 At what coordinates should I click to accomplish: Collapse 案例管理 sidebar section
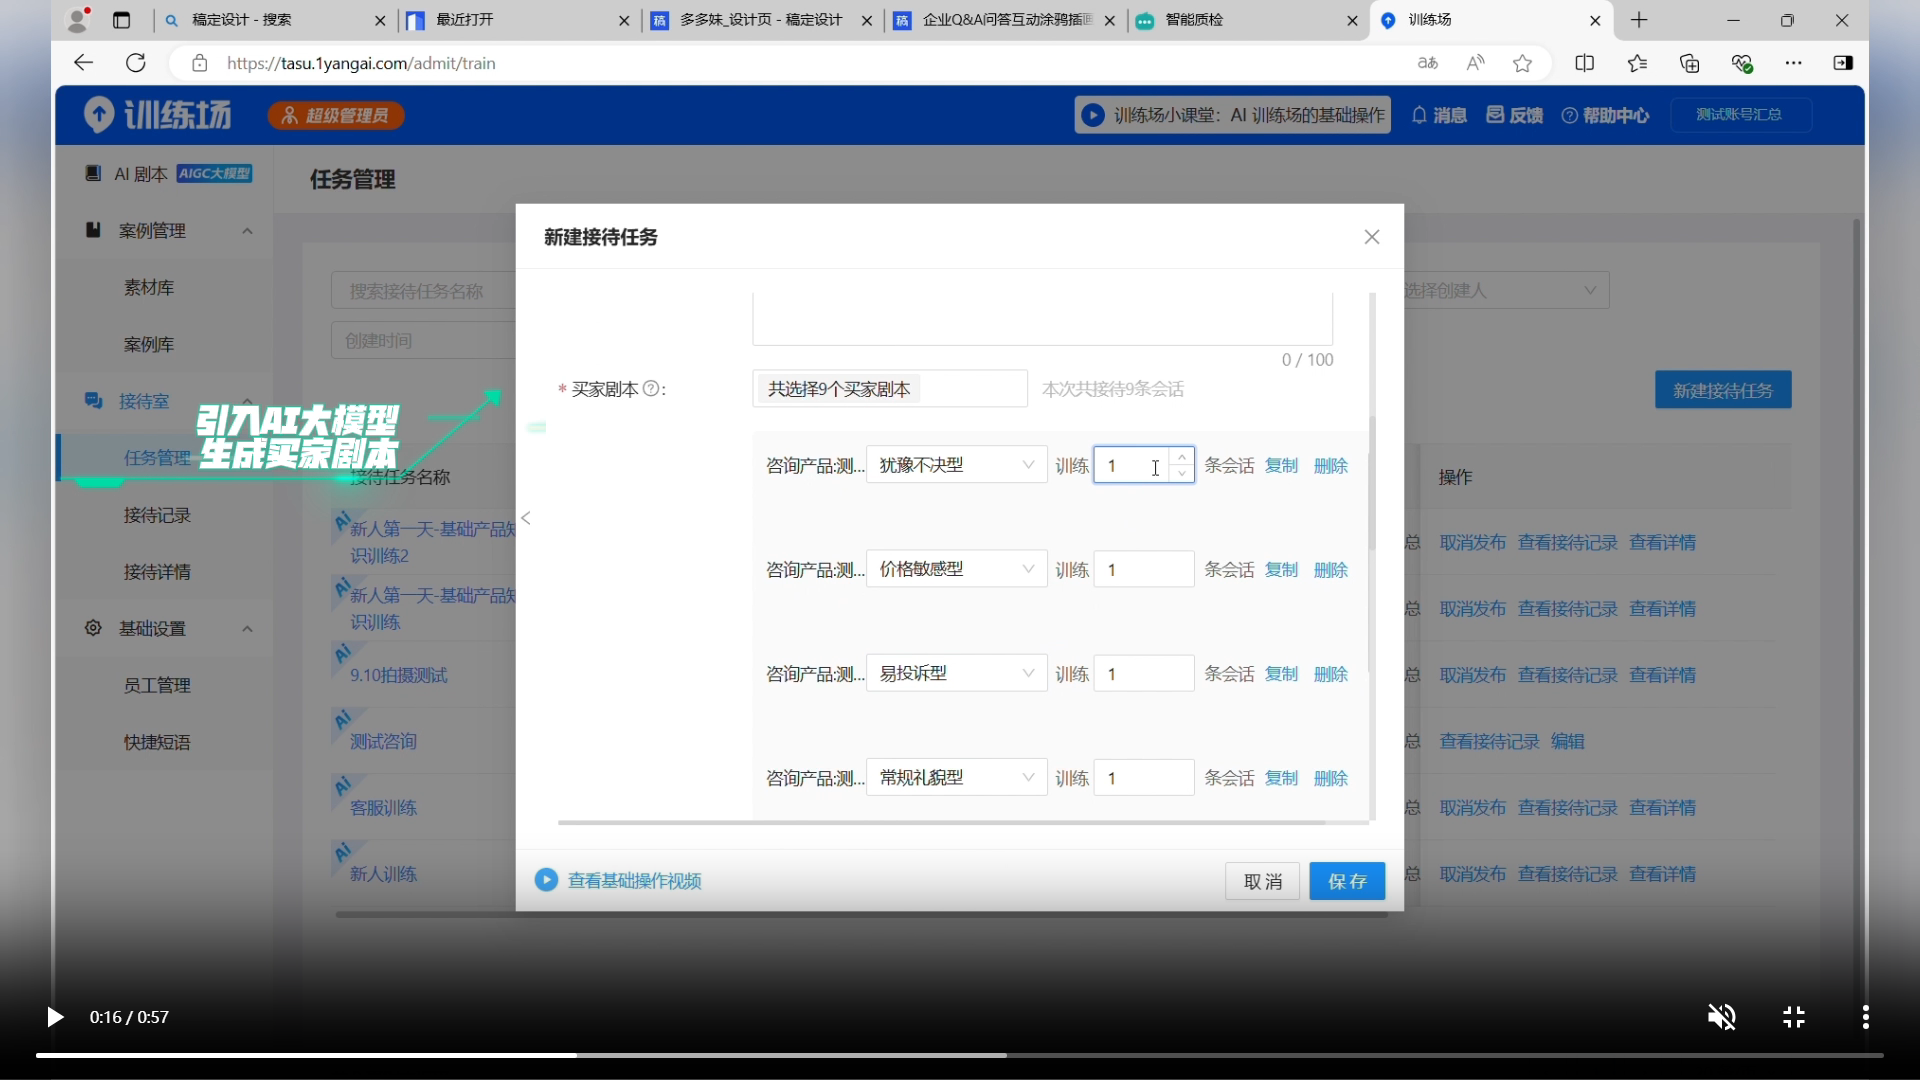pos(247,231)
